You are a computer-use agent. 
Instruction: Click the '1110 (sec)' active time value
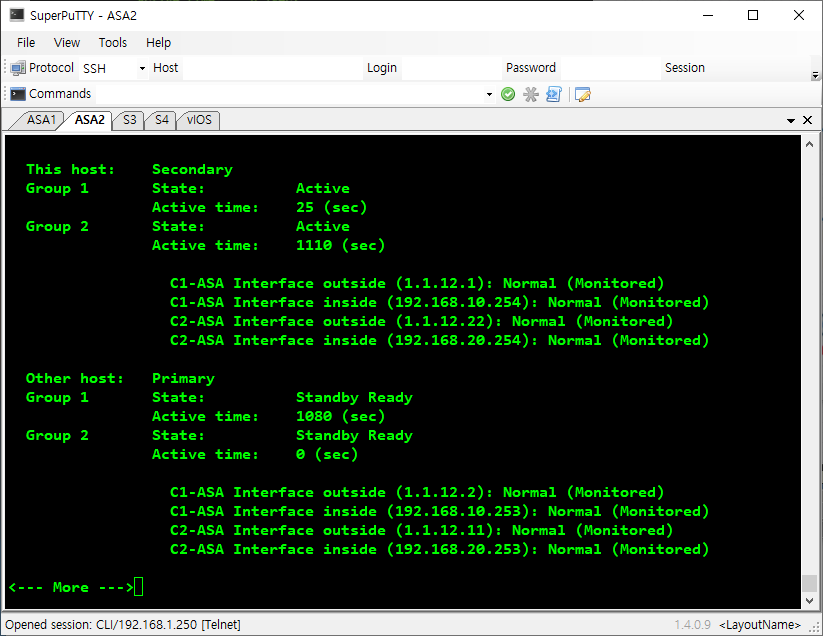[340, 245]
